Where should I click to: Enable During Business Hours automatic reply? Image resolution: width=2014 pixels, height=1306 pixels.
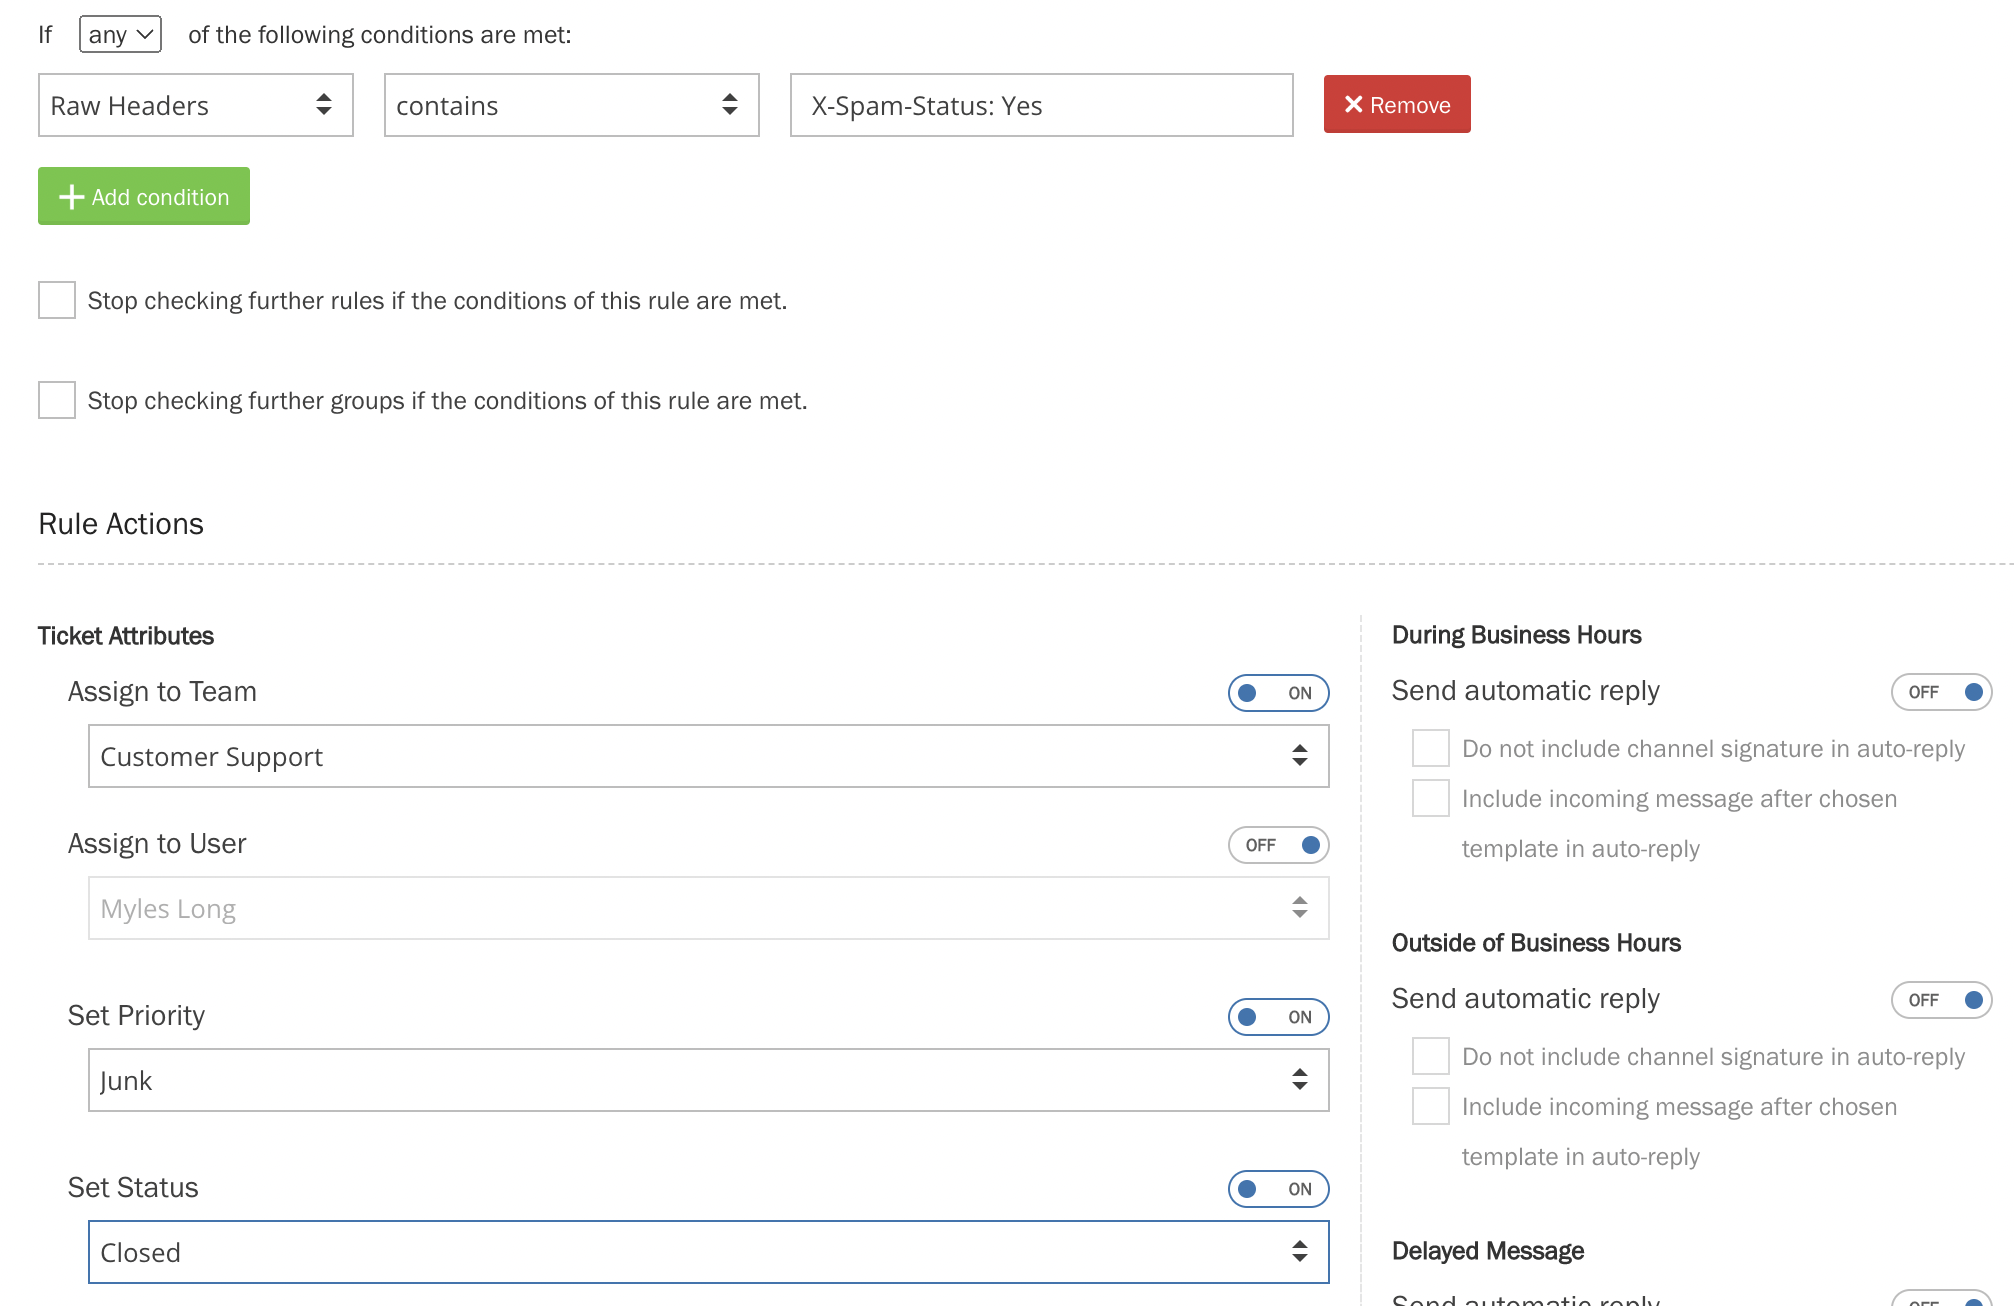1940,692
